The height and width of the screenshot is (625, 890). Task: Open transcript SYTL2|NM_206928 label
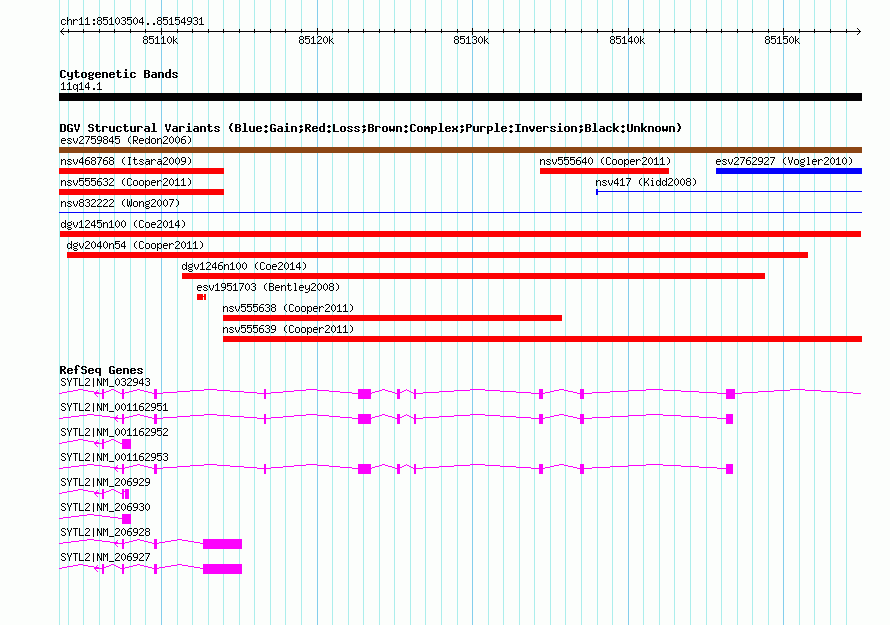tap(106, 532)
